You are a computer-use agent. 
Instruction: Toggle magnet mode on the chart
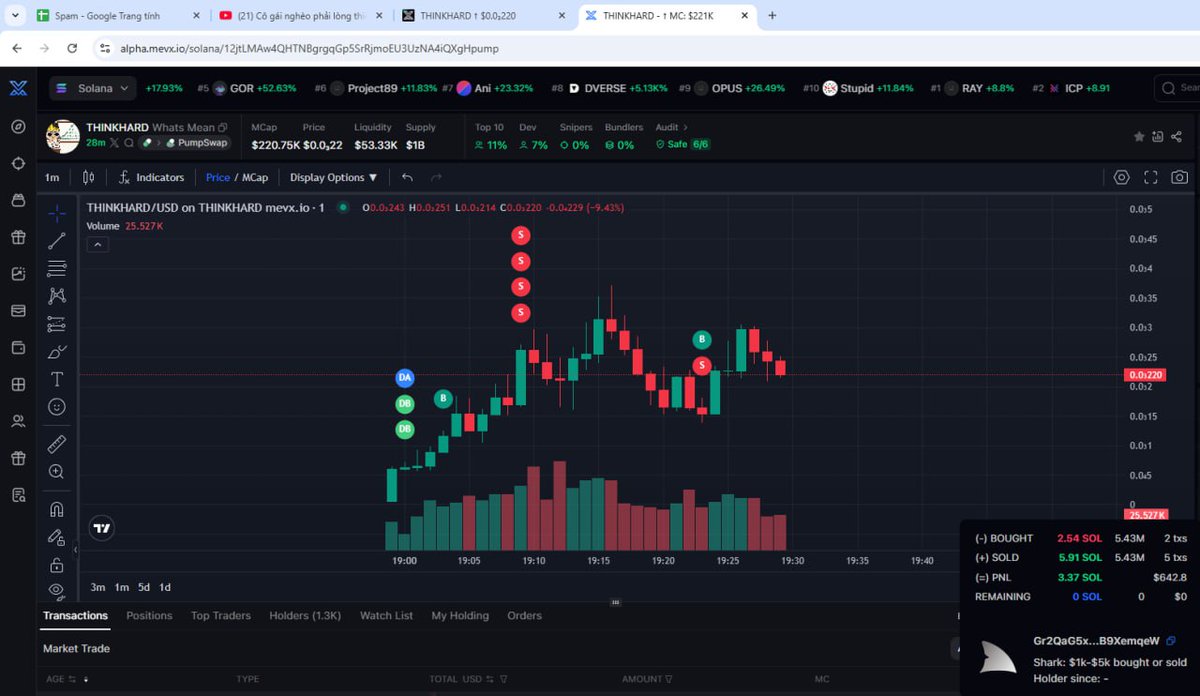[x=57, y=509]
